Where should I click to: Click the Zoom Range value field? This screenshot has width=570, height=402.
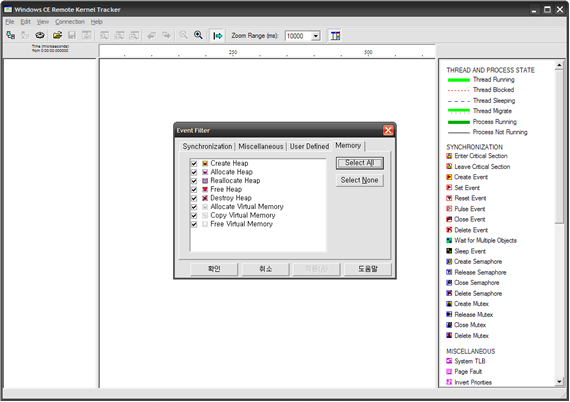pyautogui.click(x=298, y=36)
